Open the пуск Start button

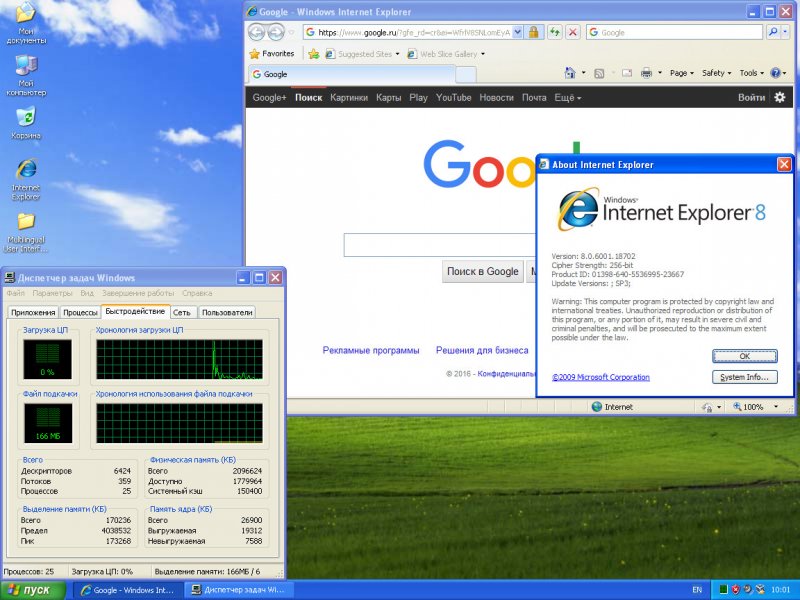coord(33,590)
